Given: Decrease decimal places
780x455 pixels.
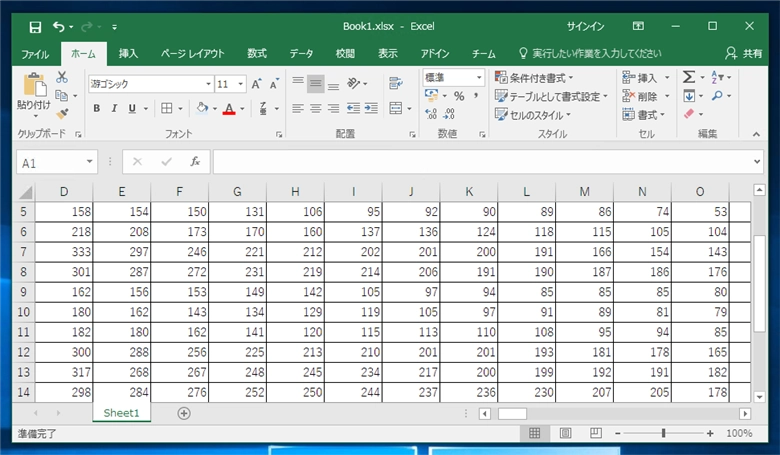Looking at the screenshot, I should tap(449, 114).
